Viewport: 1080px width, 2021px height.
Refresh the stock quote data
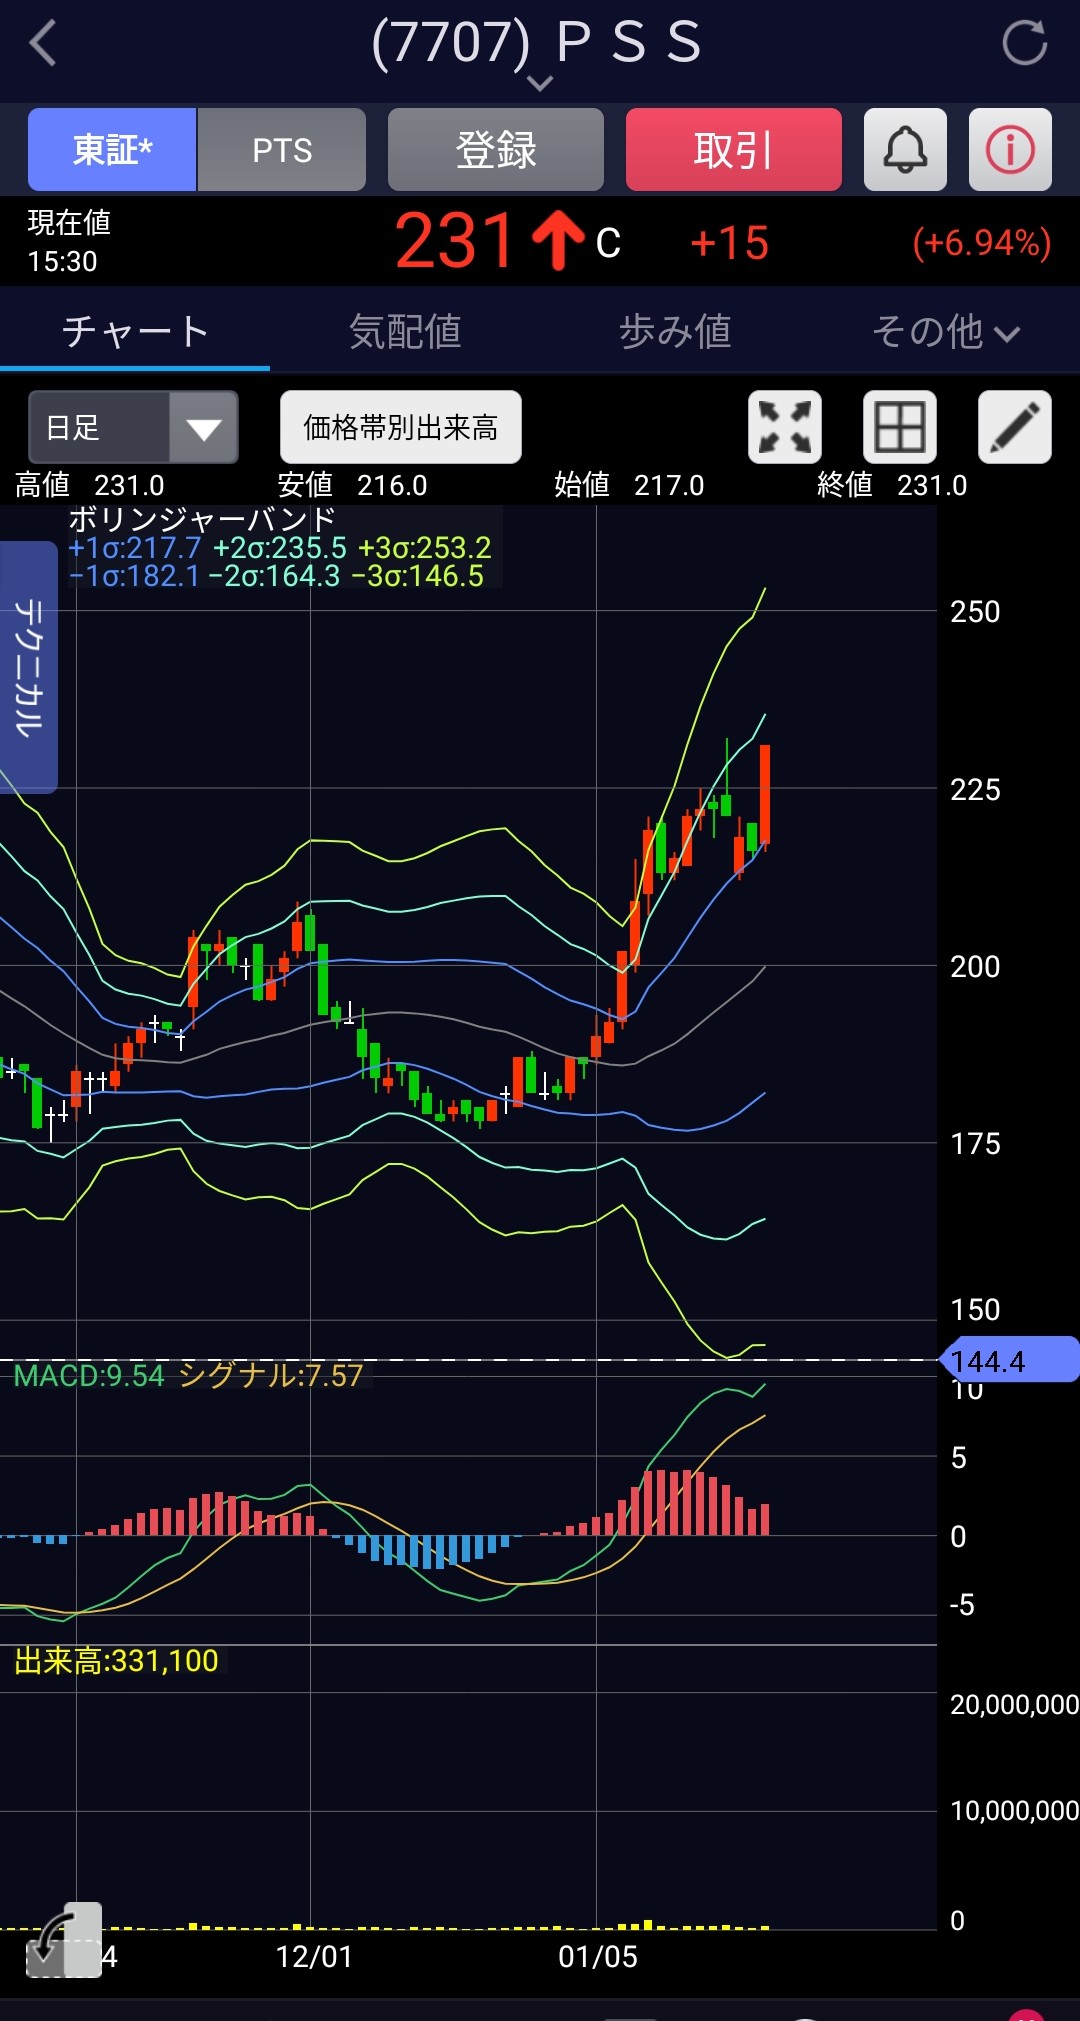pyautogui.click(x=1024, y=44)
